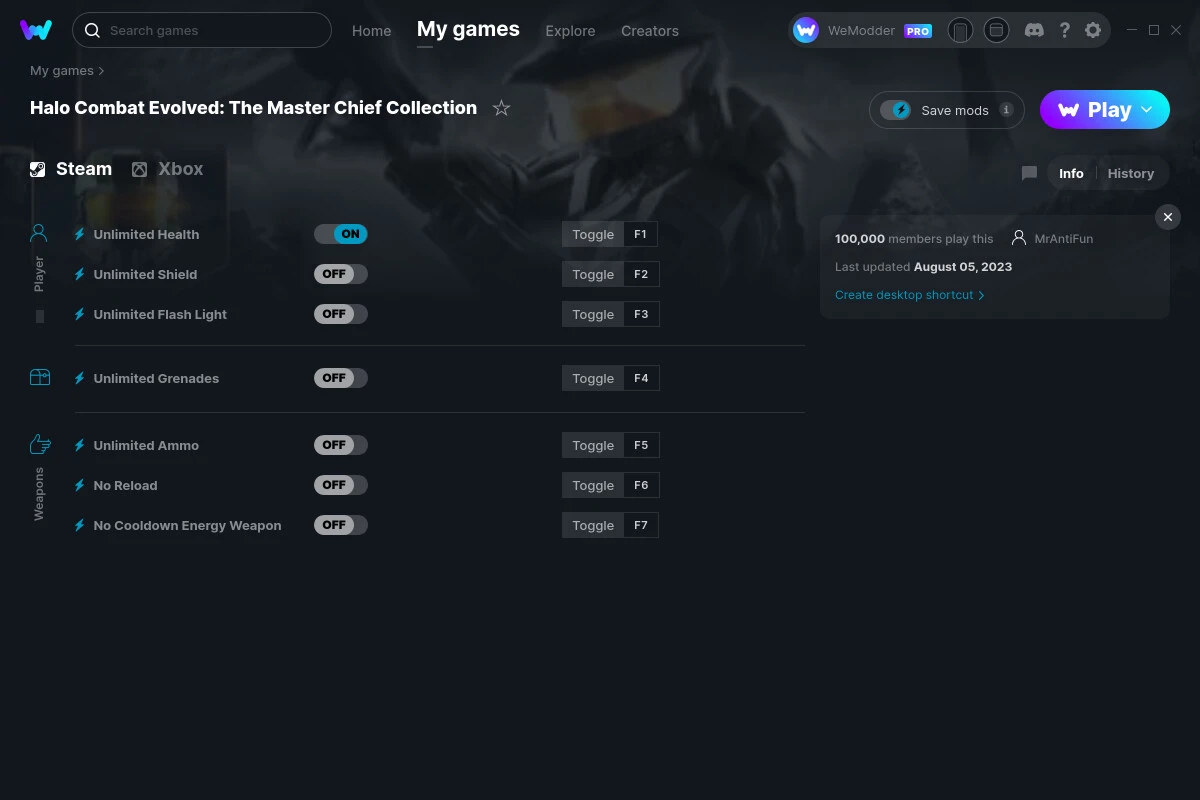Viewport: 1200px width, 800px height.
Task: Click the lightning icon beside Unlimited Ammo
Action: 80,445
